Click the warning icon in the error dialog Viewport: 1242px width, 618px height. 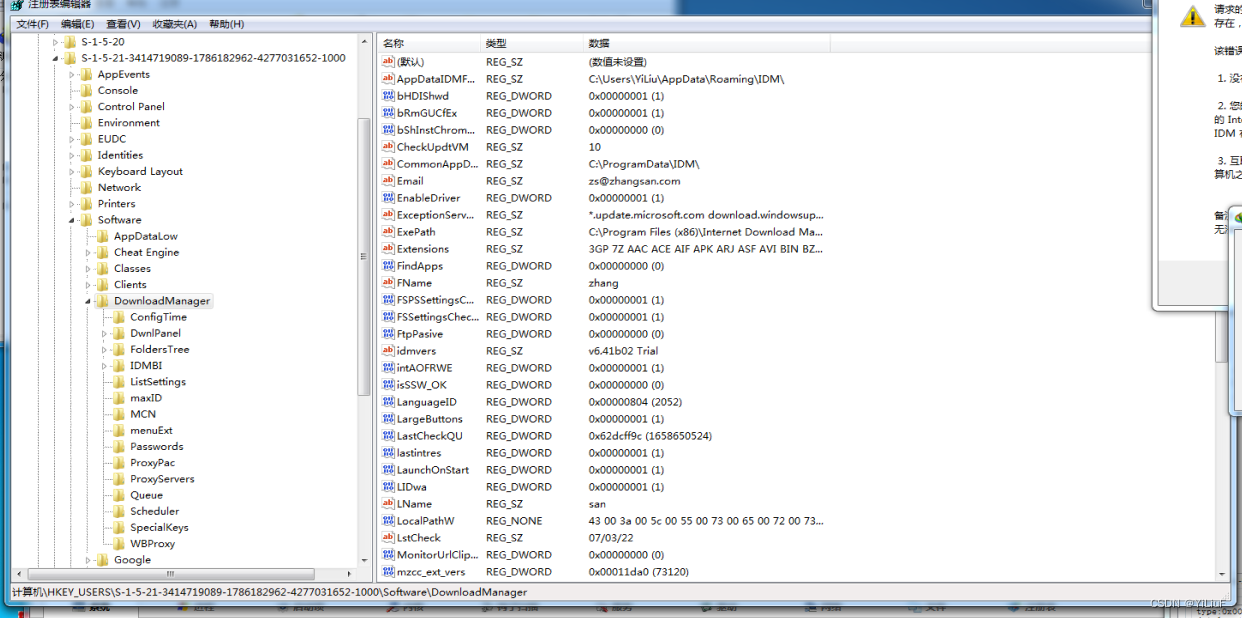click(x=1192, y=15)
